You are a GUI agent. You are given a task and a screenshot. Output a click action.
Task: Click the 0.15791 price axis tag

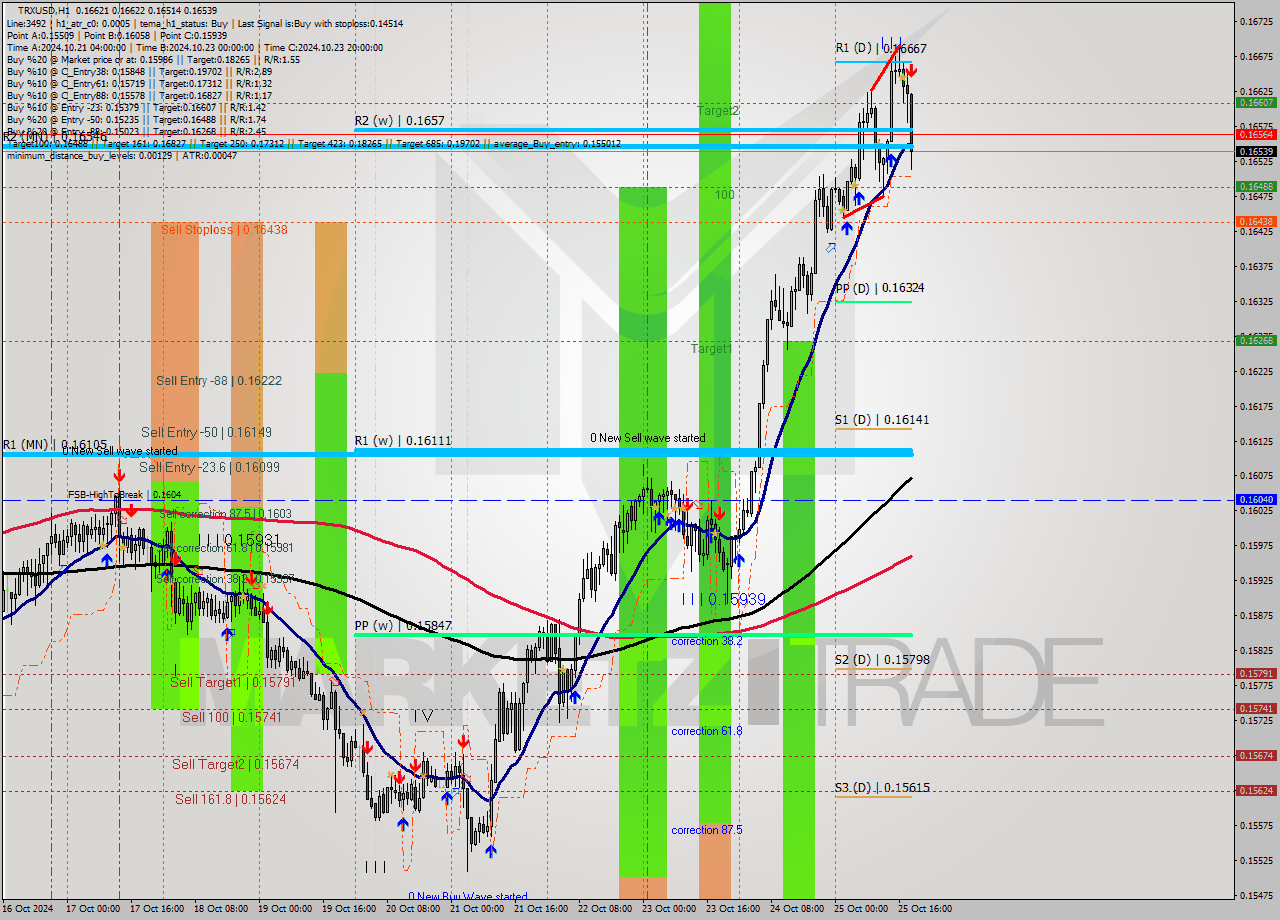coord(1256,673)
